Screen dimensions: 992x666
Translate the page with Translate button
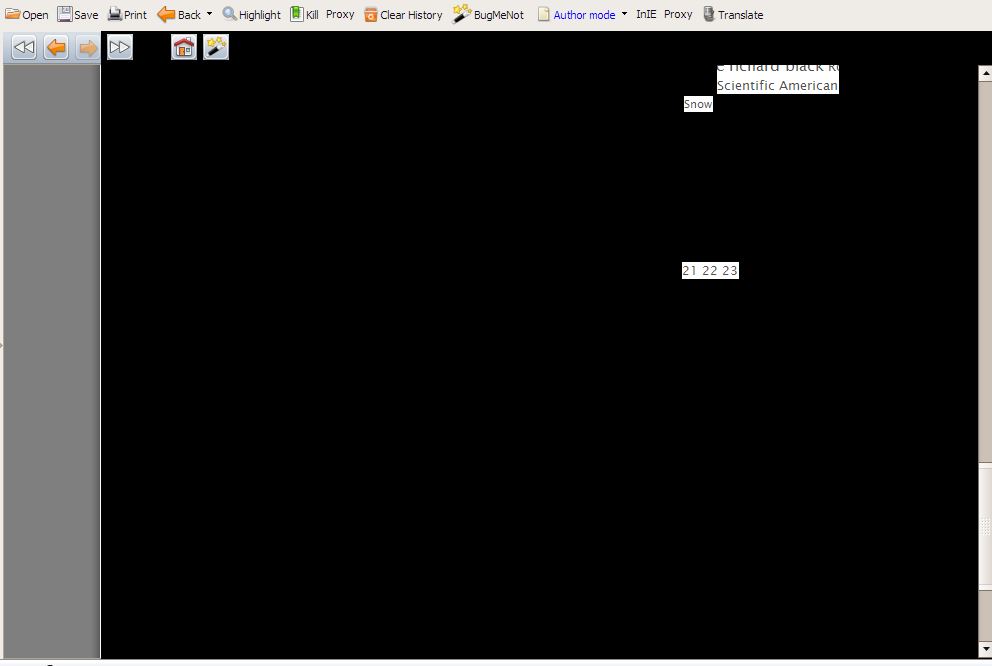[x=733, y=15]
